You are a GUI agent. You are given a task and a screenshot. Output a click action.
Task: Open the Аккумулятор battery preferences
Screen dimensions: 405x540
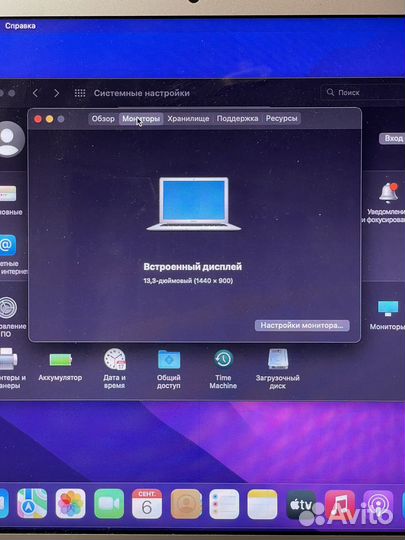(x=60, y=360)
